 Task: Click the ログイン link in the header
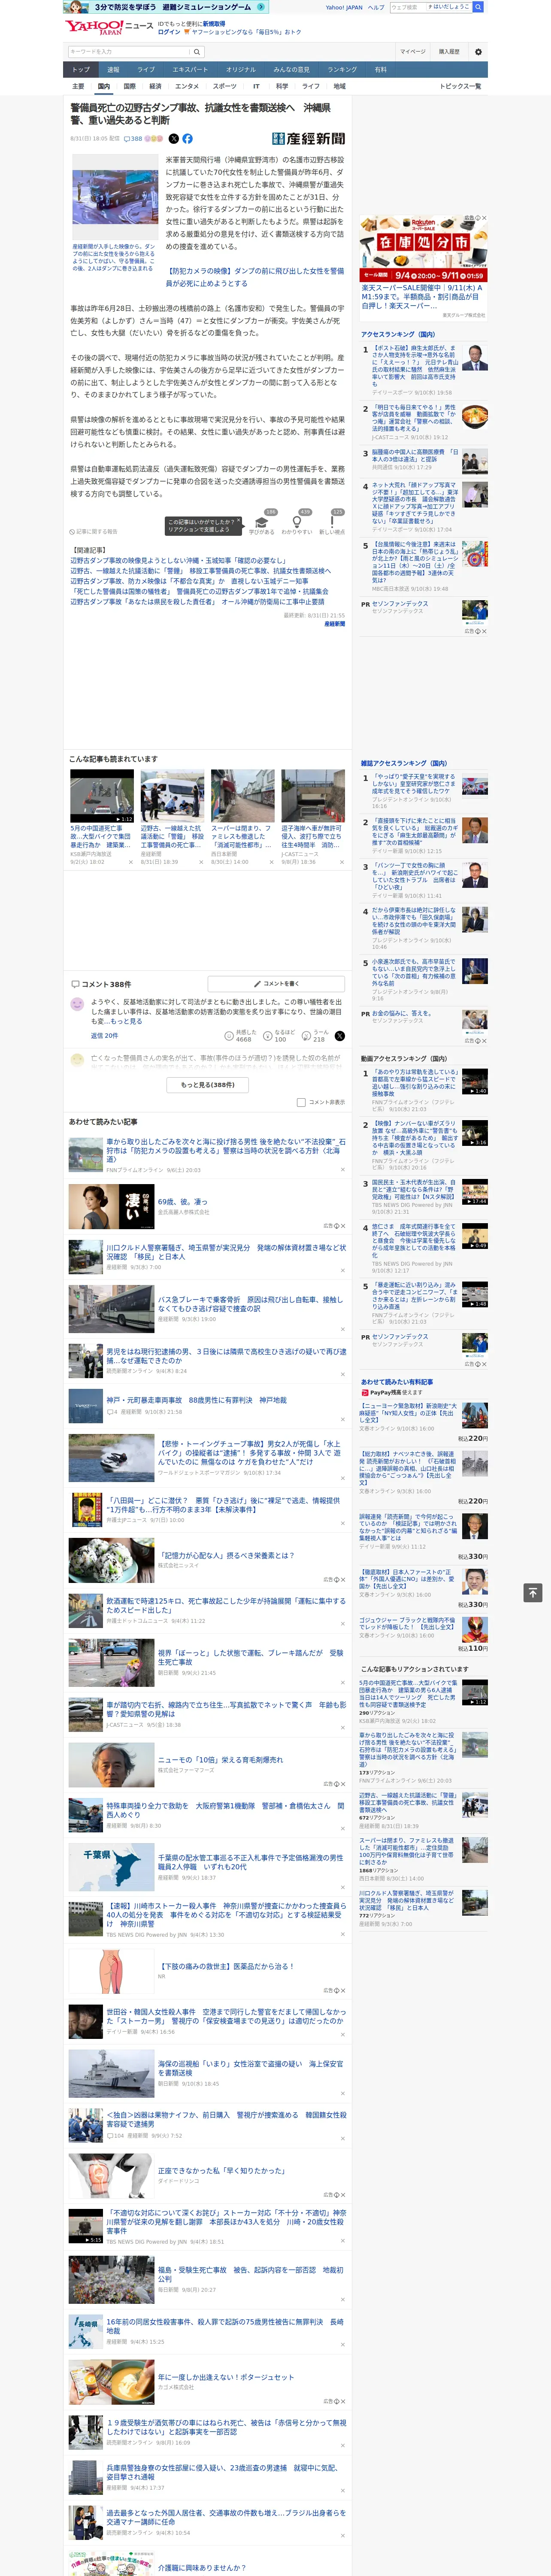click(x=169, y=32)
